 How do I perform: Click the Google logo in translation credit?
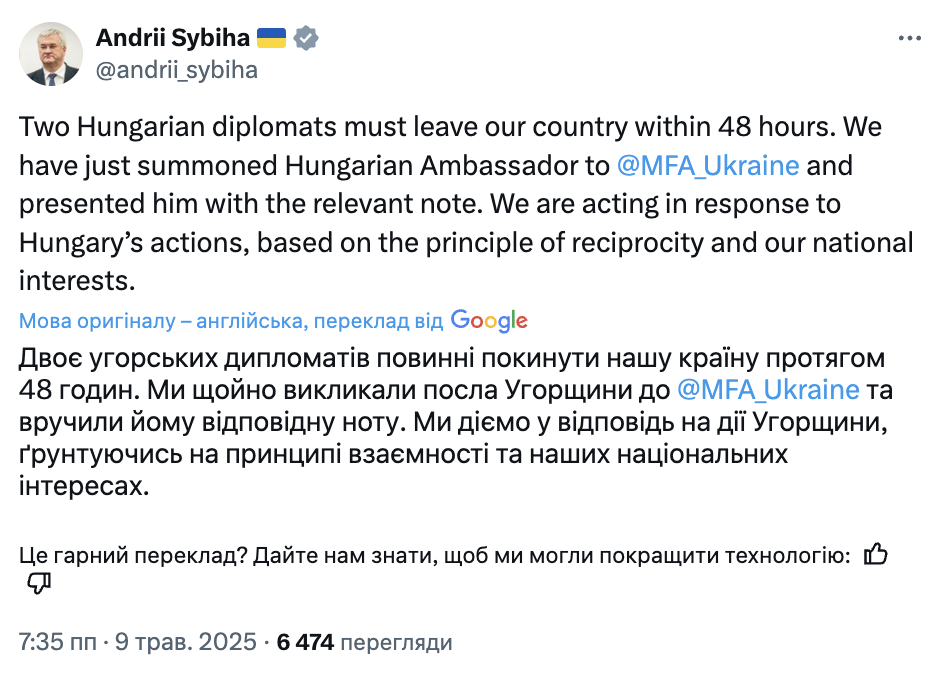[489, 320]
